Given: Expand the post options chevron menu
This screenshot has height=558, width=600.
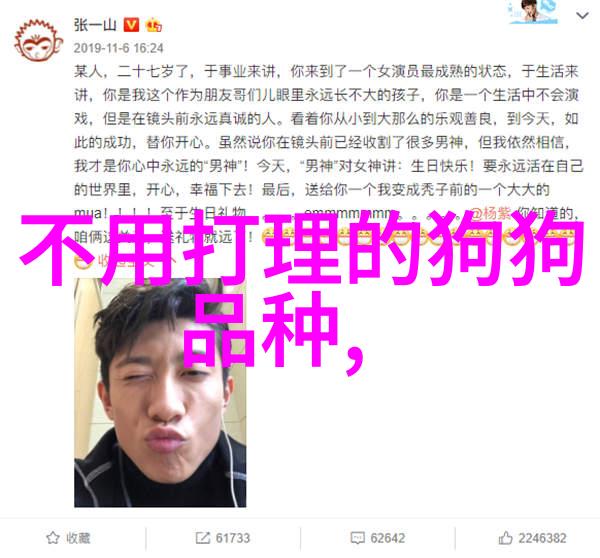Looking at the screenshot, I should coord(582,16).
